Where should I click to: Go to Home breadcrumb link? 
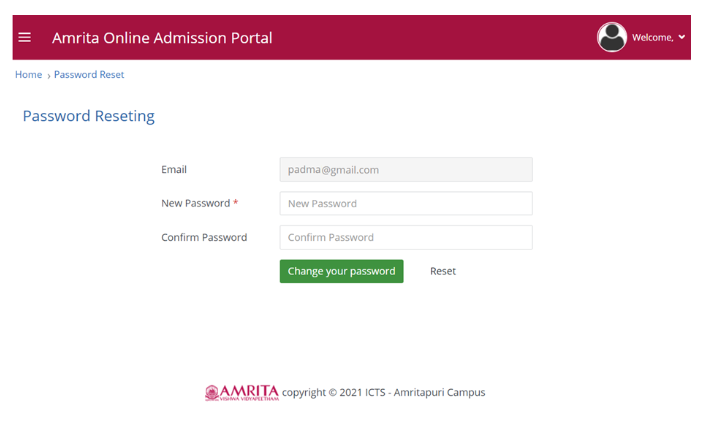[28, 75]
